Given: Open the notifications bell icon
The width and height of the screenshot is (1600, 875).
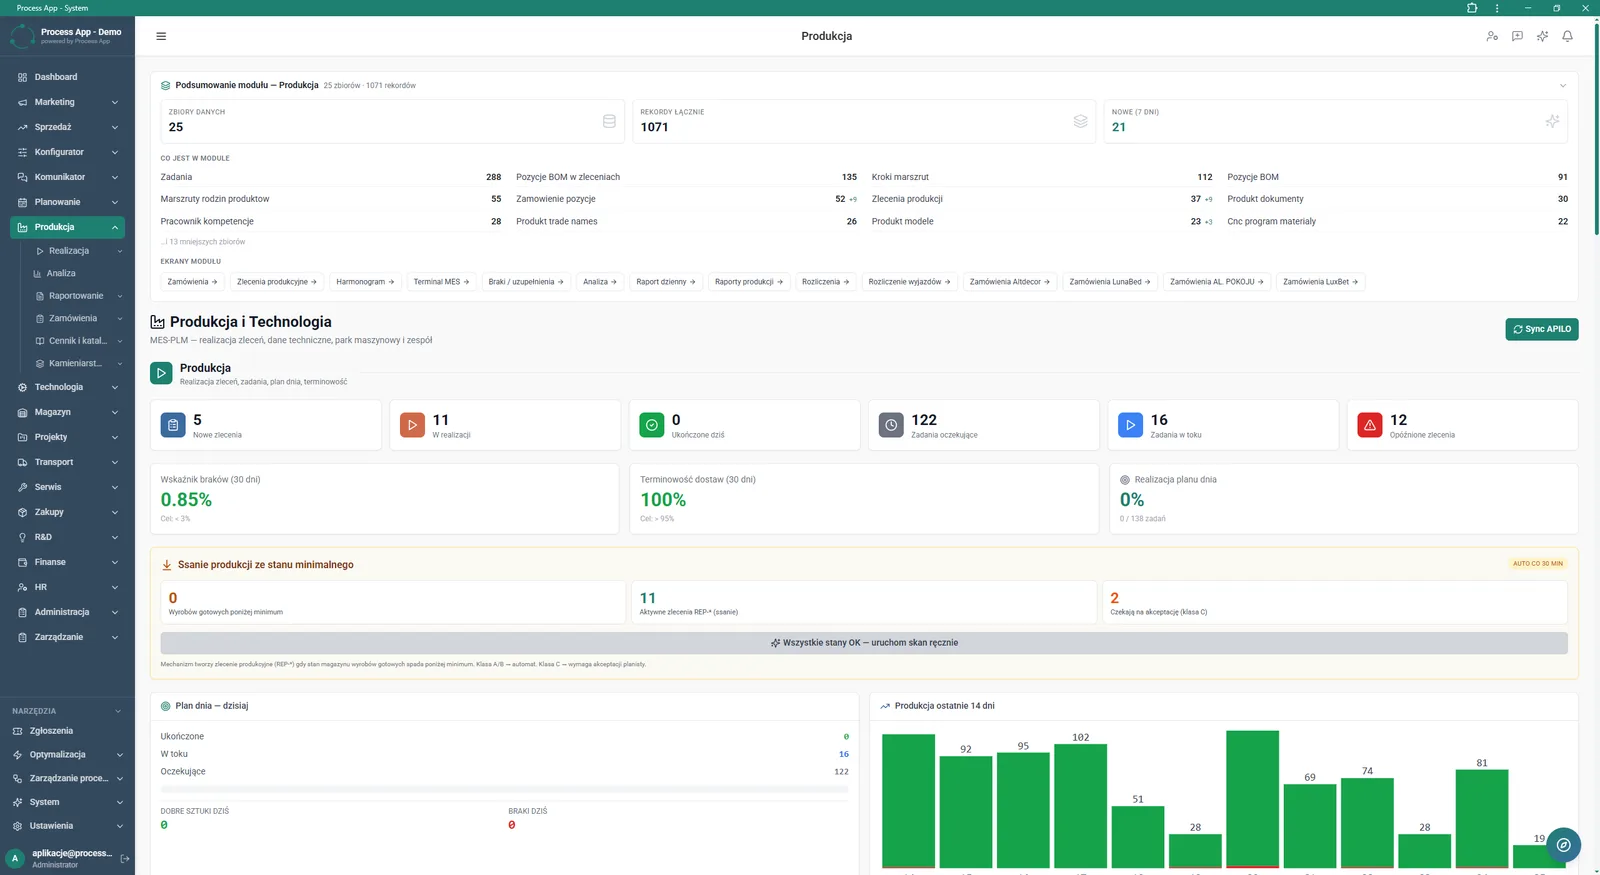Looking at the screenshot, I should point(1567,36).
